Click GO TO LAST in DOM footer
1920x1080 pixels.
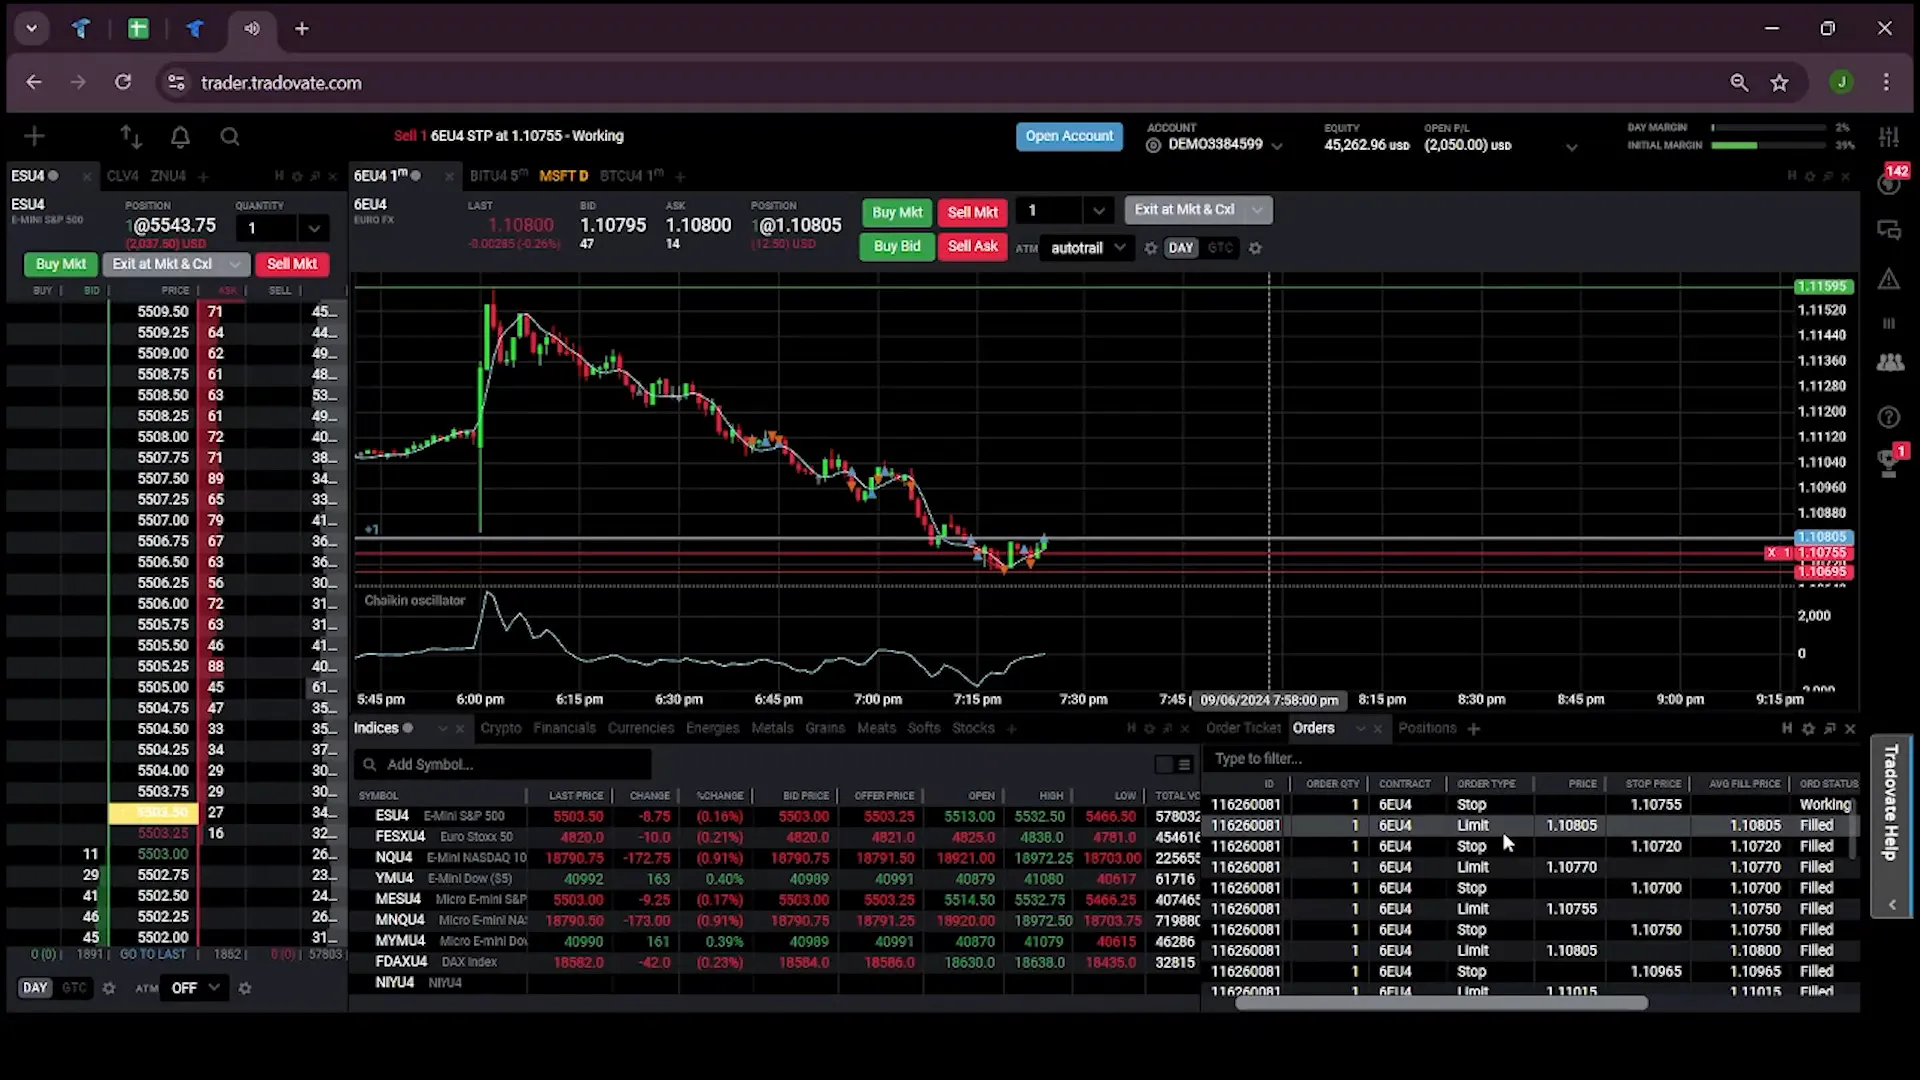tap(153, 955)
